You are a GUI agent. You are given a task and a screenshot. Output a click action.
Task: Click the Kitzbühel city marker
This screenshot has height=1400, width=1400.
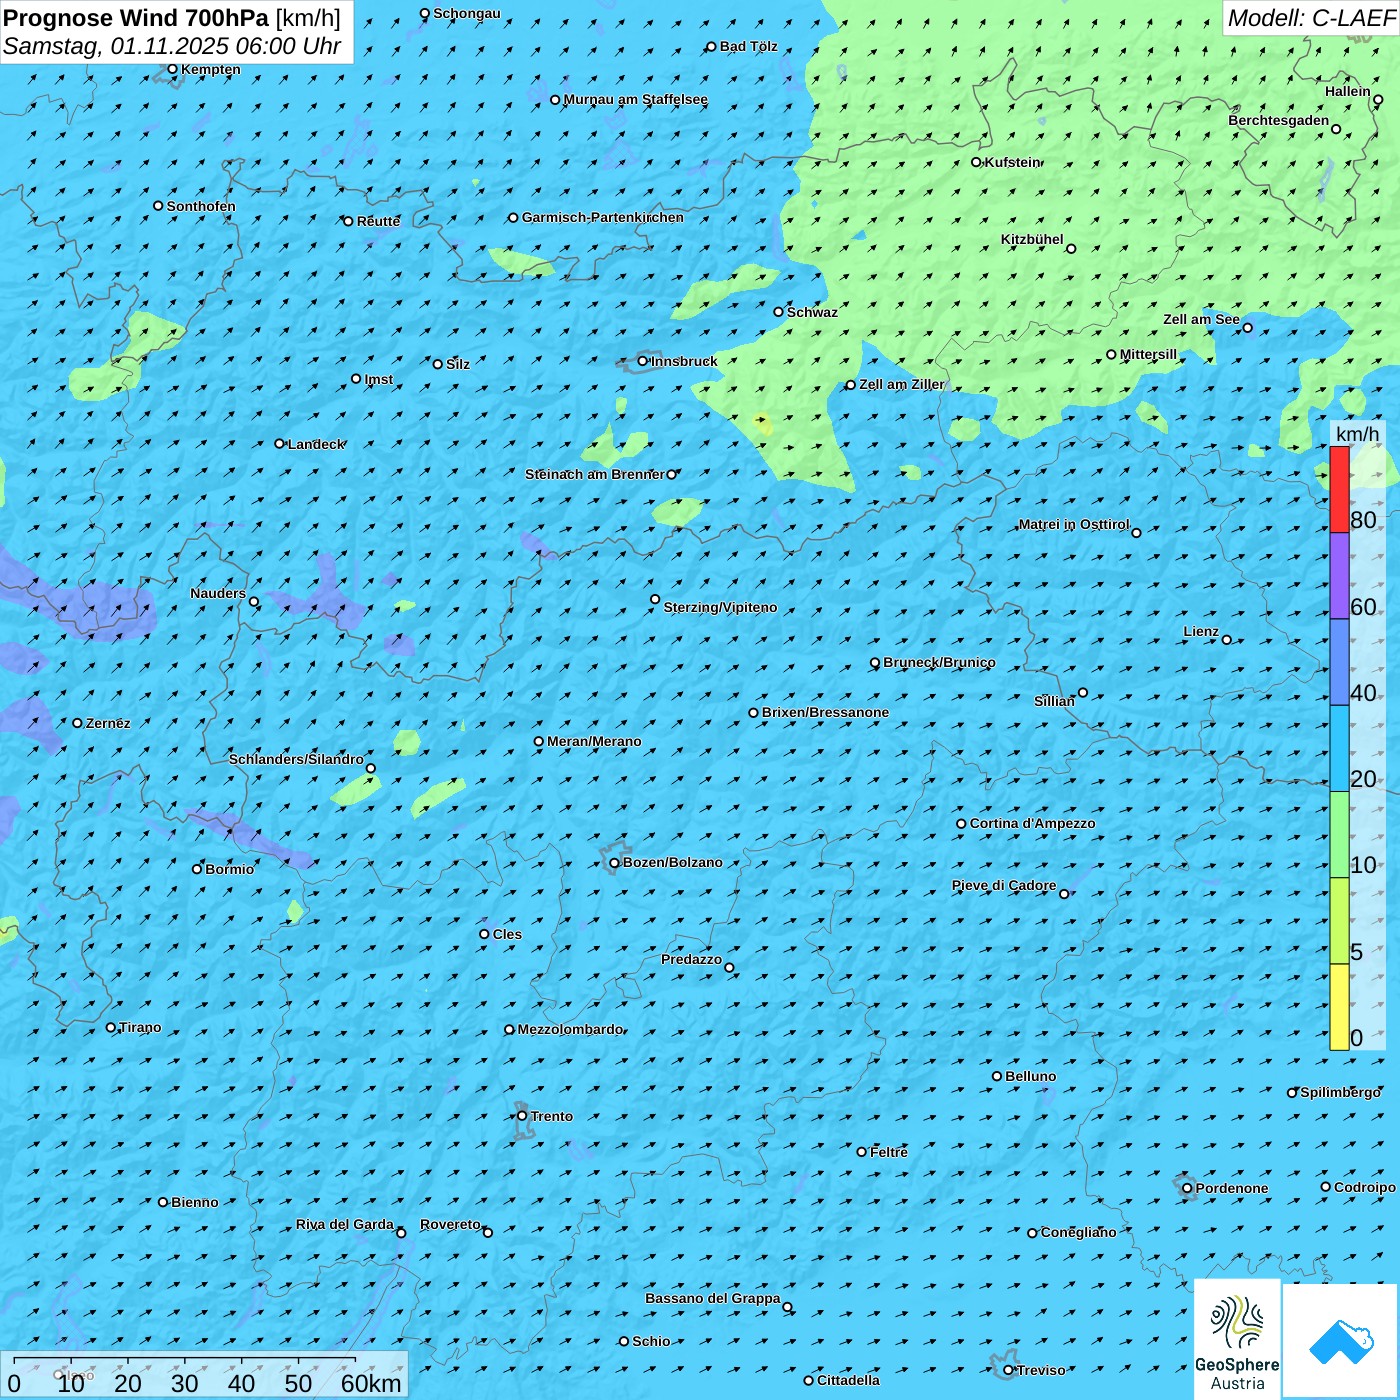pos(1071,249)
